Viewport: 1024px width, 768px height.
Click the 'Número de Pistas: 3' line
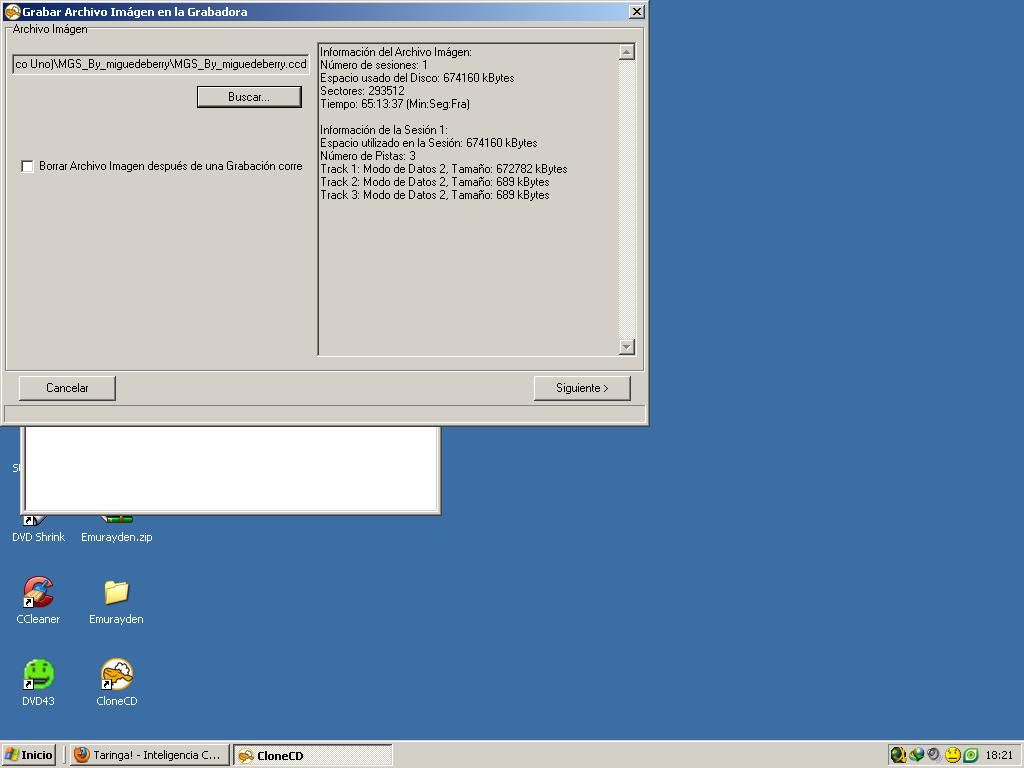[x=368, y=156]
